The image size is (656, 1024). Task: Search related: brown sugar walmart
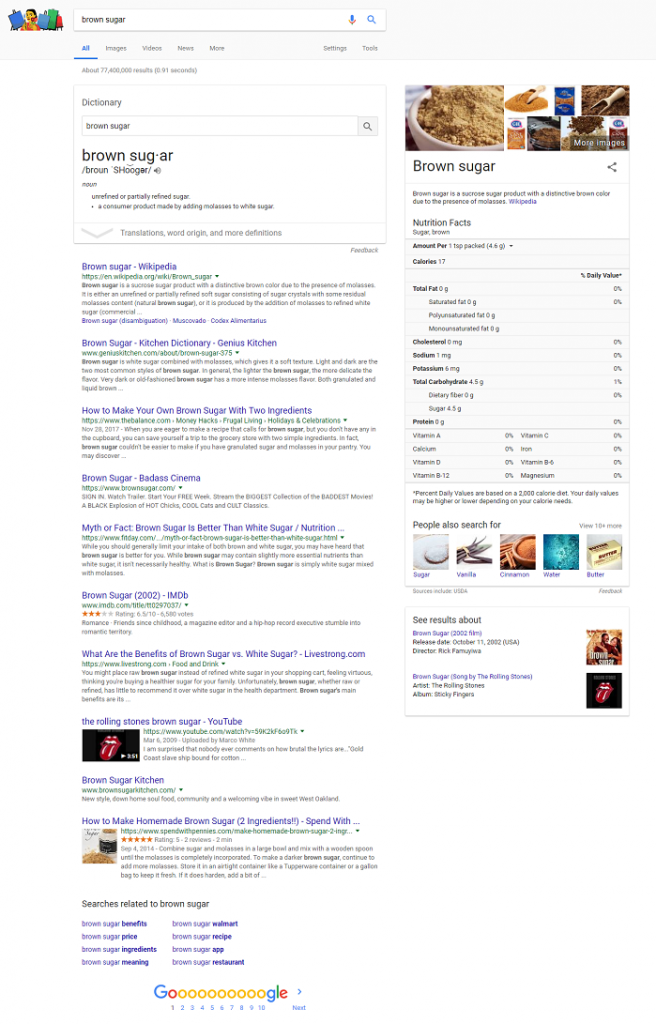click(x=205, y=924)
